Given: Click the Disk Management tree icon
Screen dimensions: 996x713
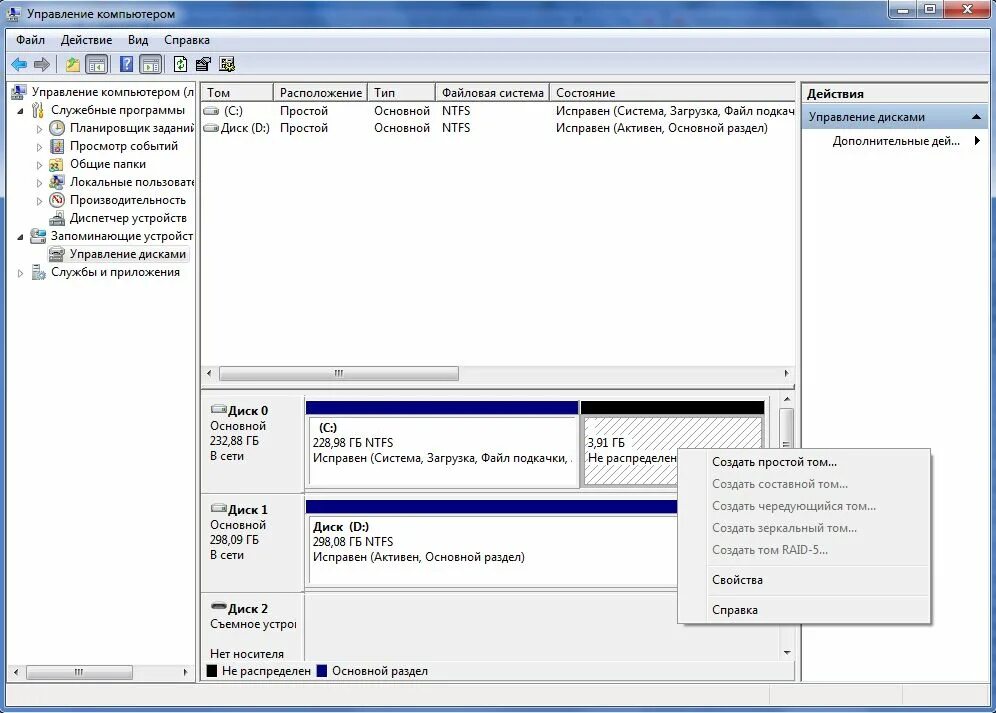Looking at the screenshot, I should click(x=57, y=254).
